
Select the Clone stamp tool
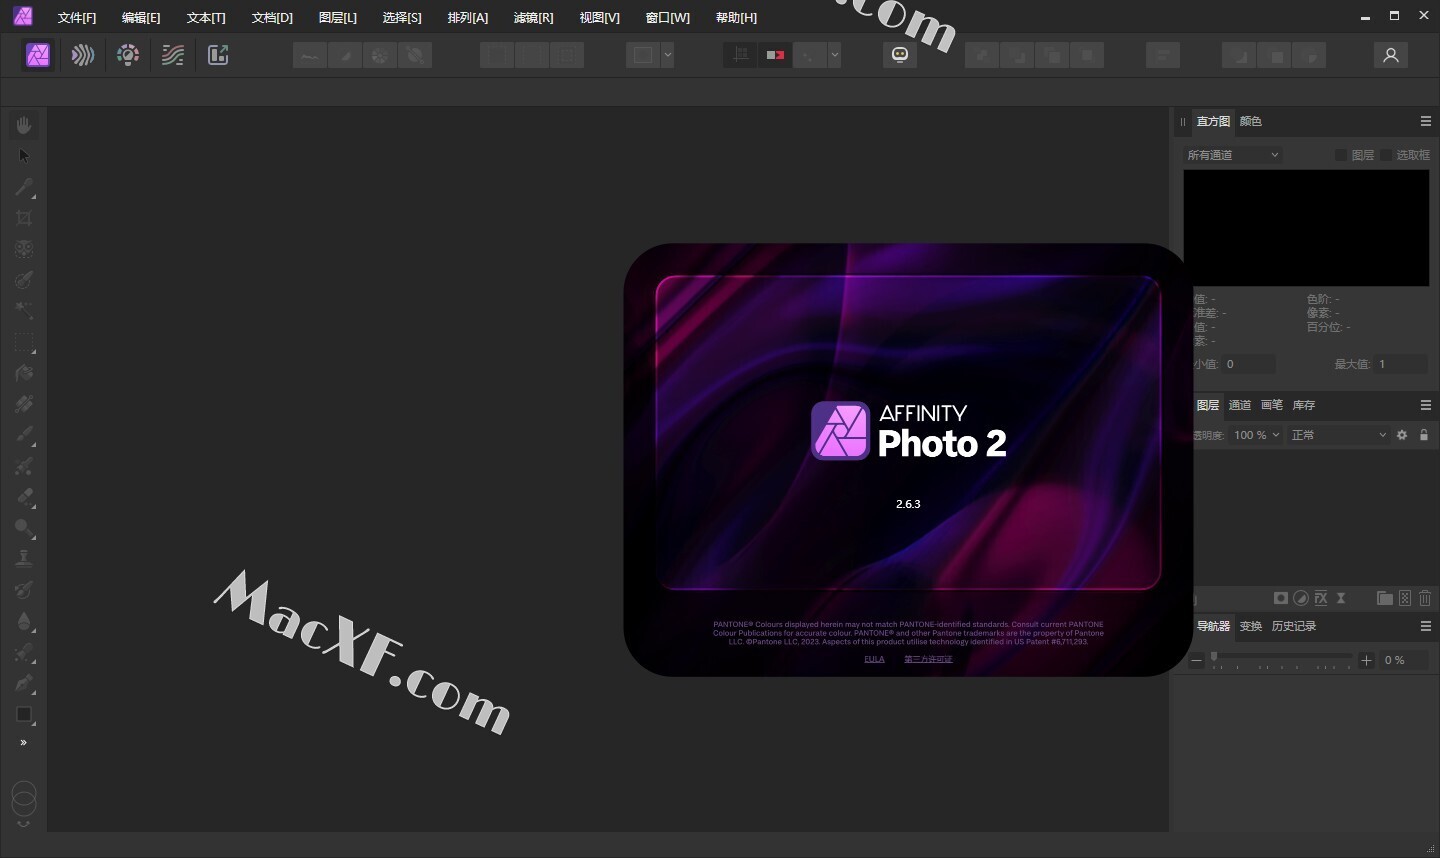[x=24, y=559]
